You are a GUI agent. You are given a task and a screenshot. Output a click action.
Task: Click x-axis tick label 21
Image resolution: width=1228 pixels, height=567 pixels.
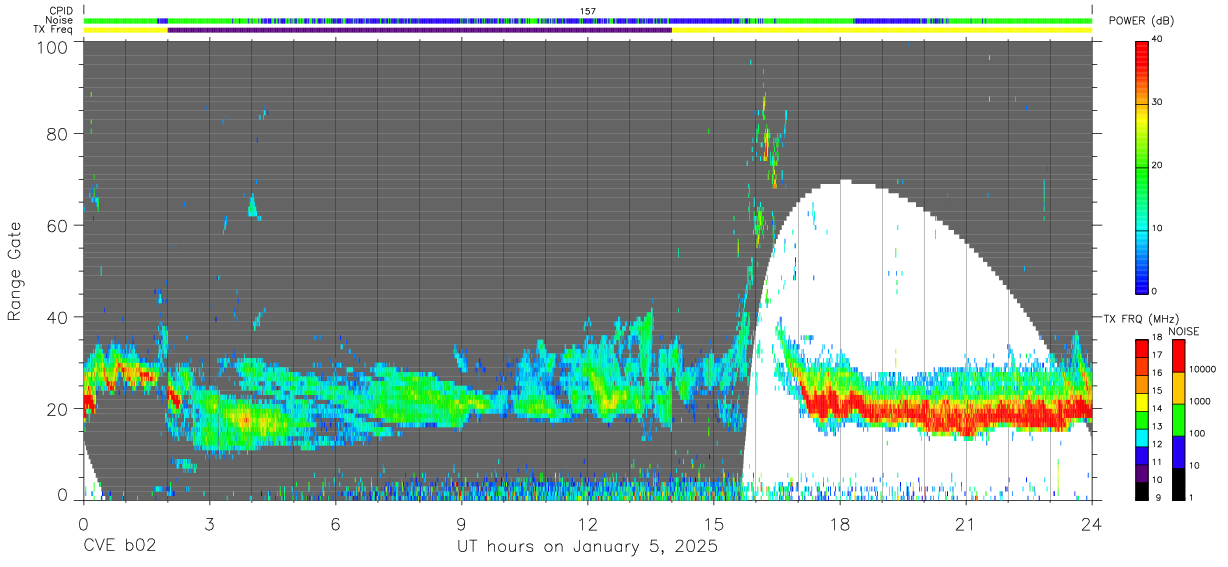pyautogui.click(x=965, y=523)
